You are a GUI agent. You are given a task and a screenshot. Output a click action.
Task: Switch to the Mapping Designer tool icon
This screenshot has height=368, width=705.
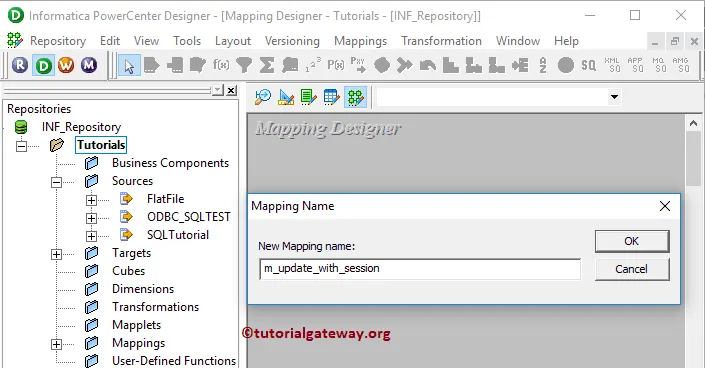pos(356,97)
